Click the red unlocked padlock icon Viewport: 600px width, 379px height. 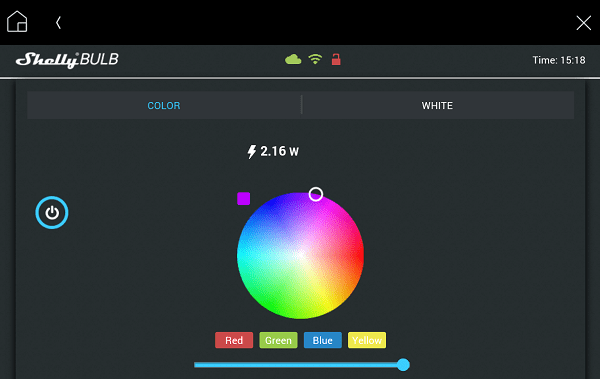click(336, 59)
